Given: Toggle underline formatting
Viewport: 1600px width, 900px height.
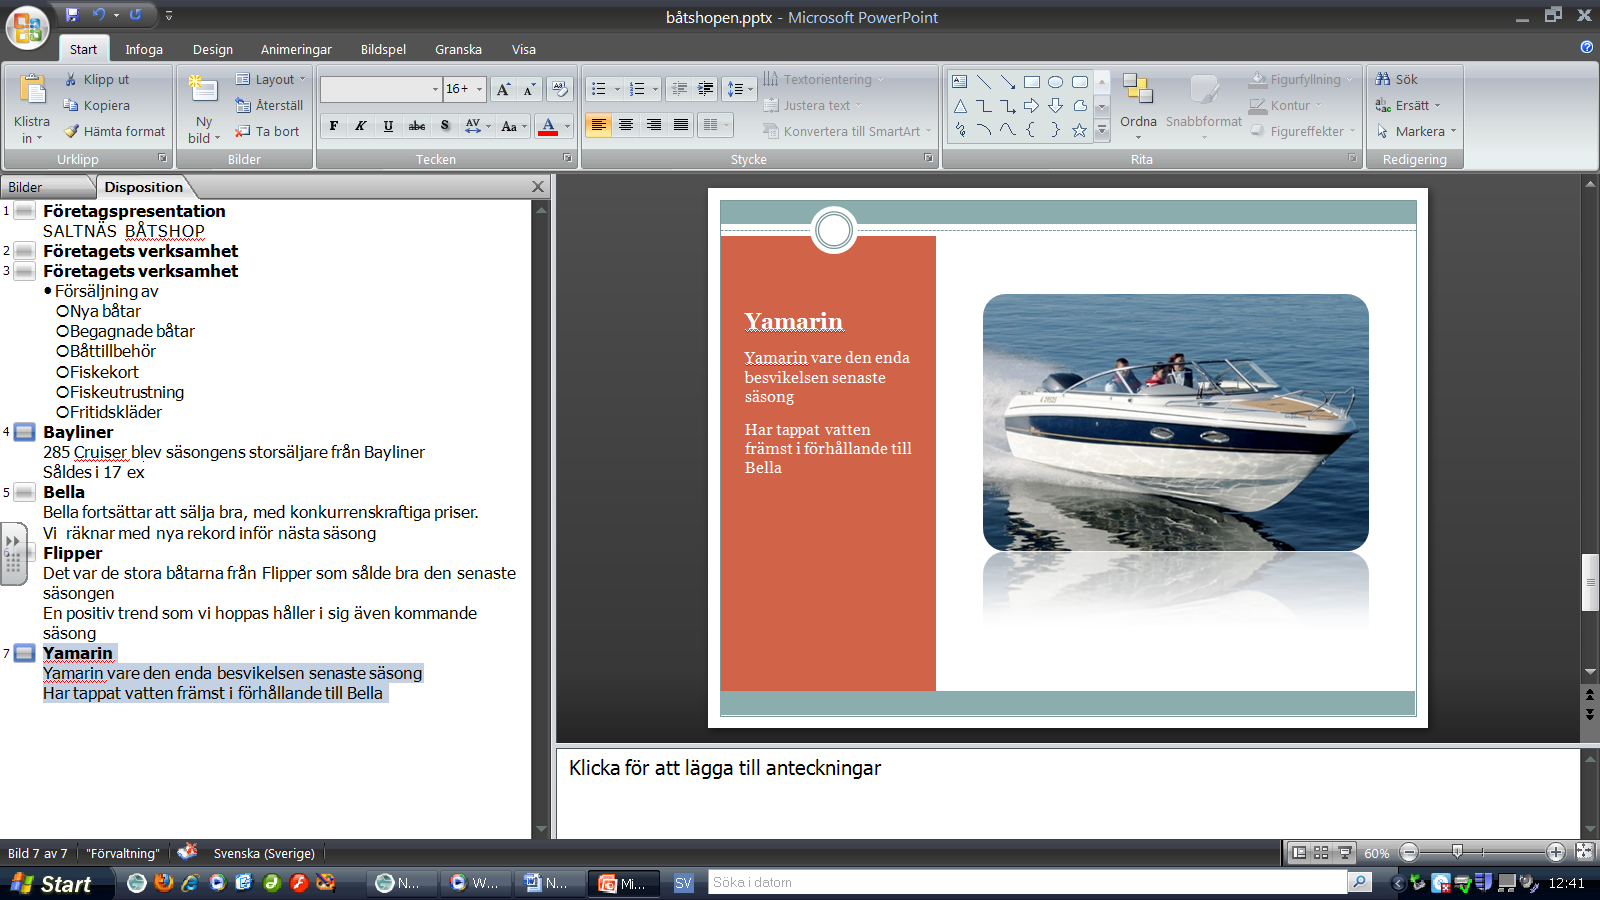Looking at the screenshot, I should (x=388, y=126).
